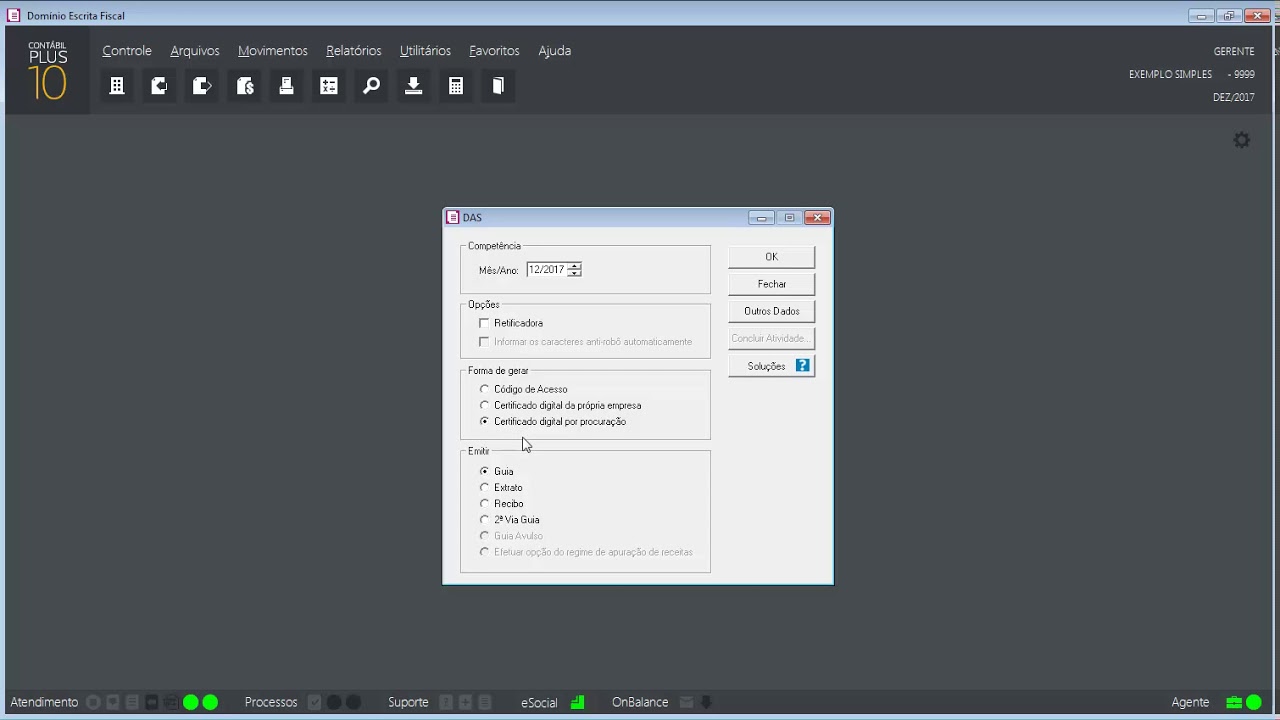Click the Atendimento chat bubble icon
Viewport: 1280px width, 720px height.
tap(113, 702)
